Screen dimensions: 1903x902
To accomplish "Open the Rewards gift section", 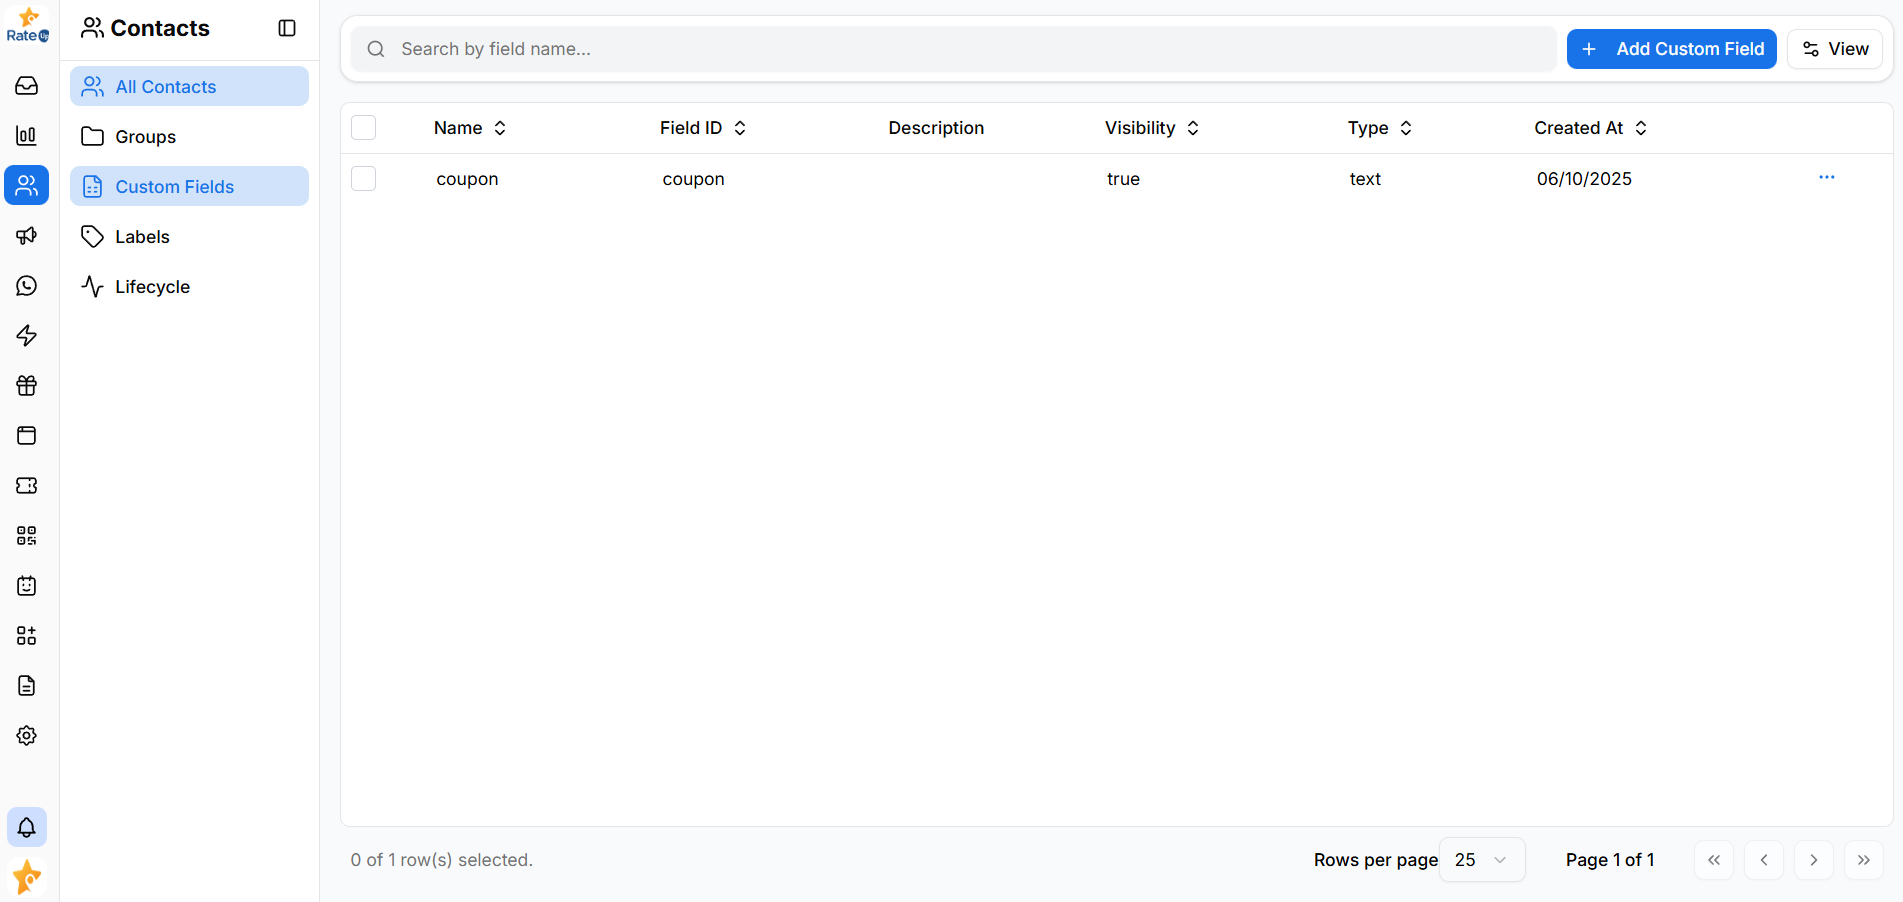I will click(x=26, y=385).
